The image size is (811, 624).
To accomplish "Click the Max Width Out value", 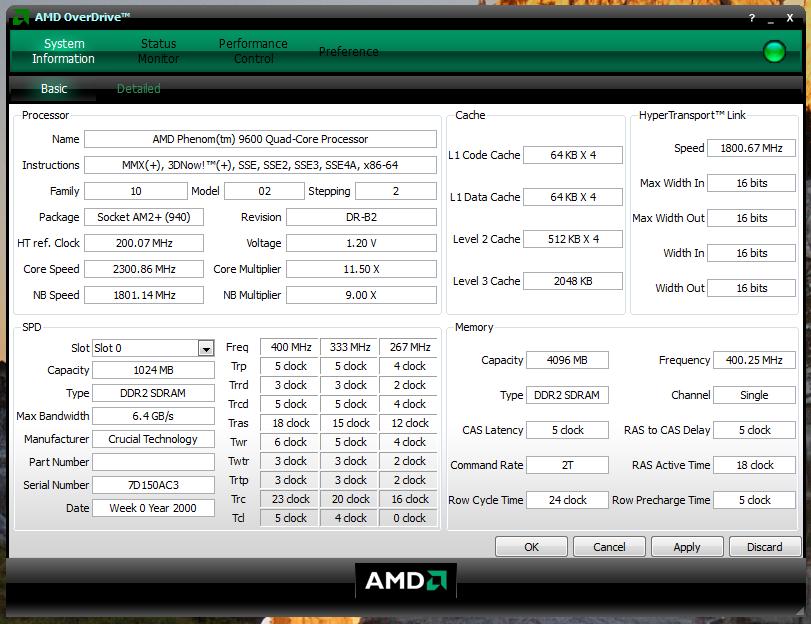I will point(751,218).
